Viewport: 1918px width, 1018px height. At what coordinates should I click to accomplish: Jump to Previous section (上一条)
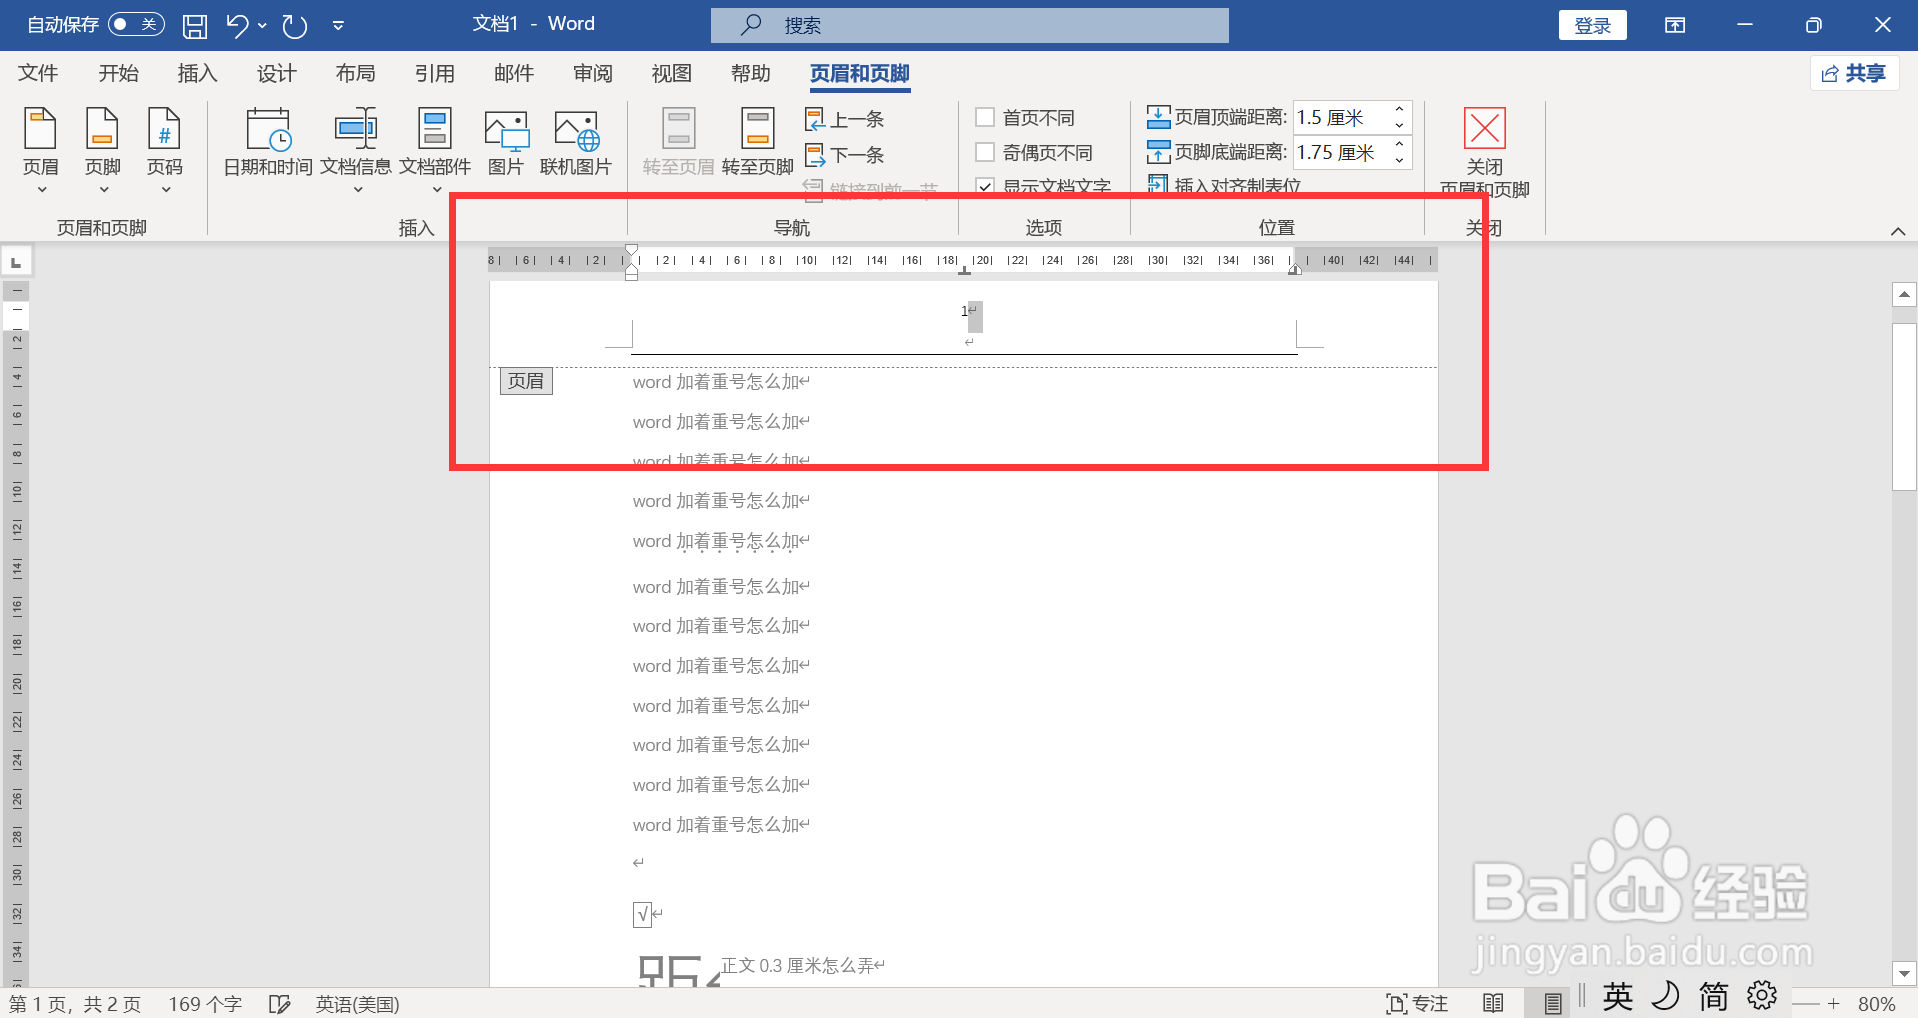[845, 119]
